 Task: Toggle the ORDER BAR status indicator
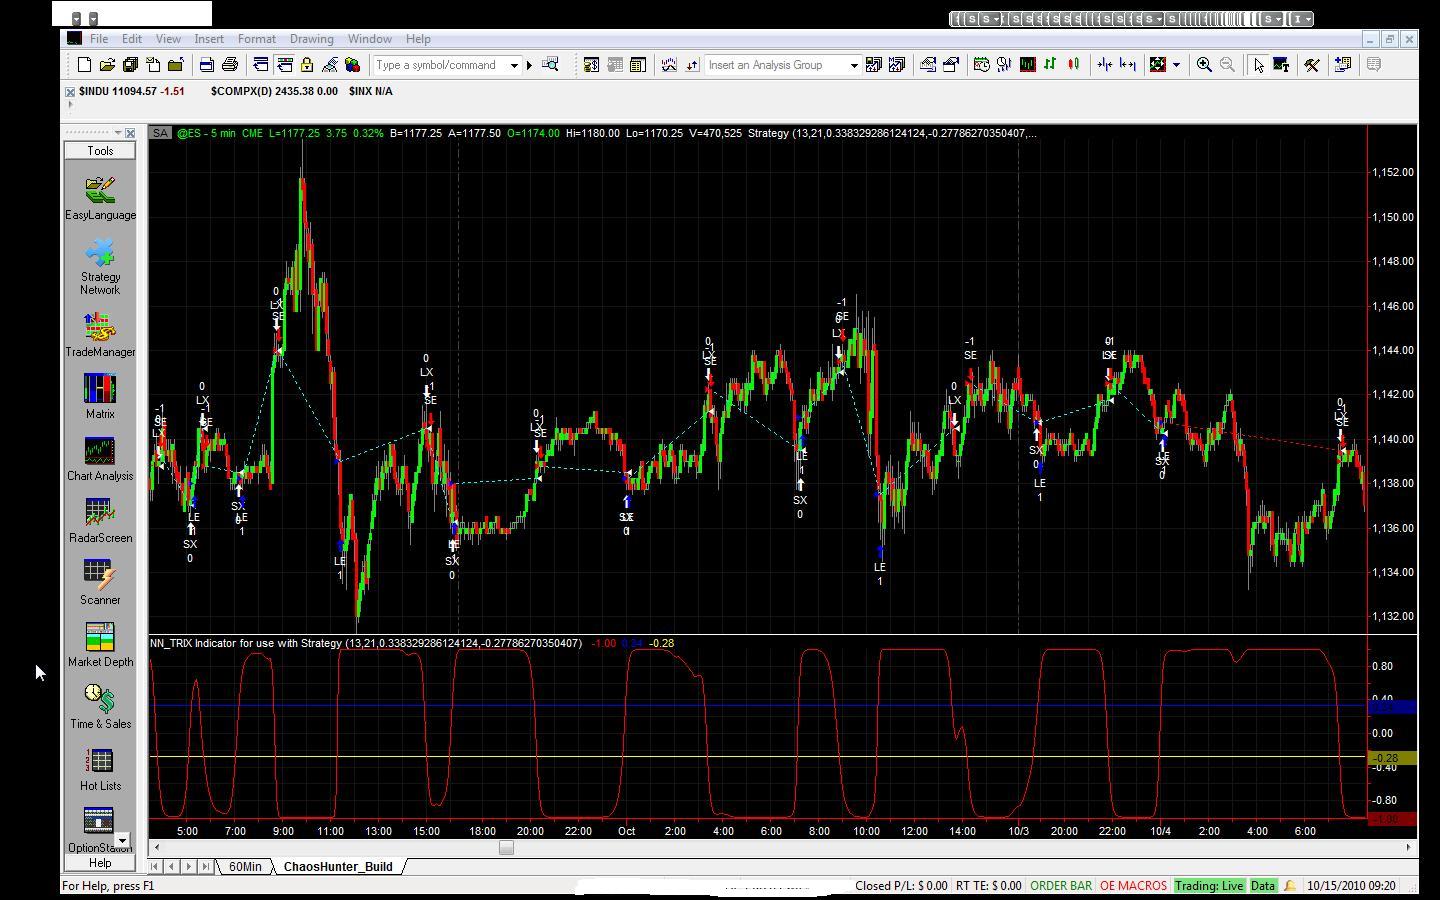coord(1061,886)
